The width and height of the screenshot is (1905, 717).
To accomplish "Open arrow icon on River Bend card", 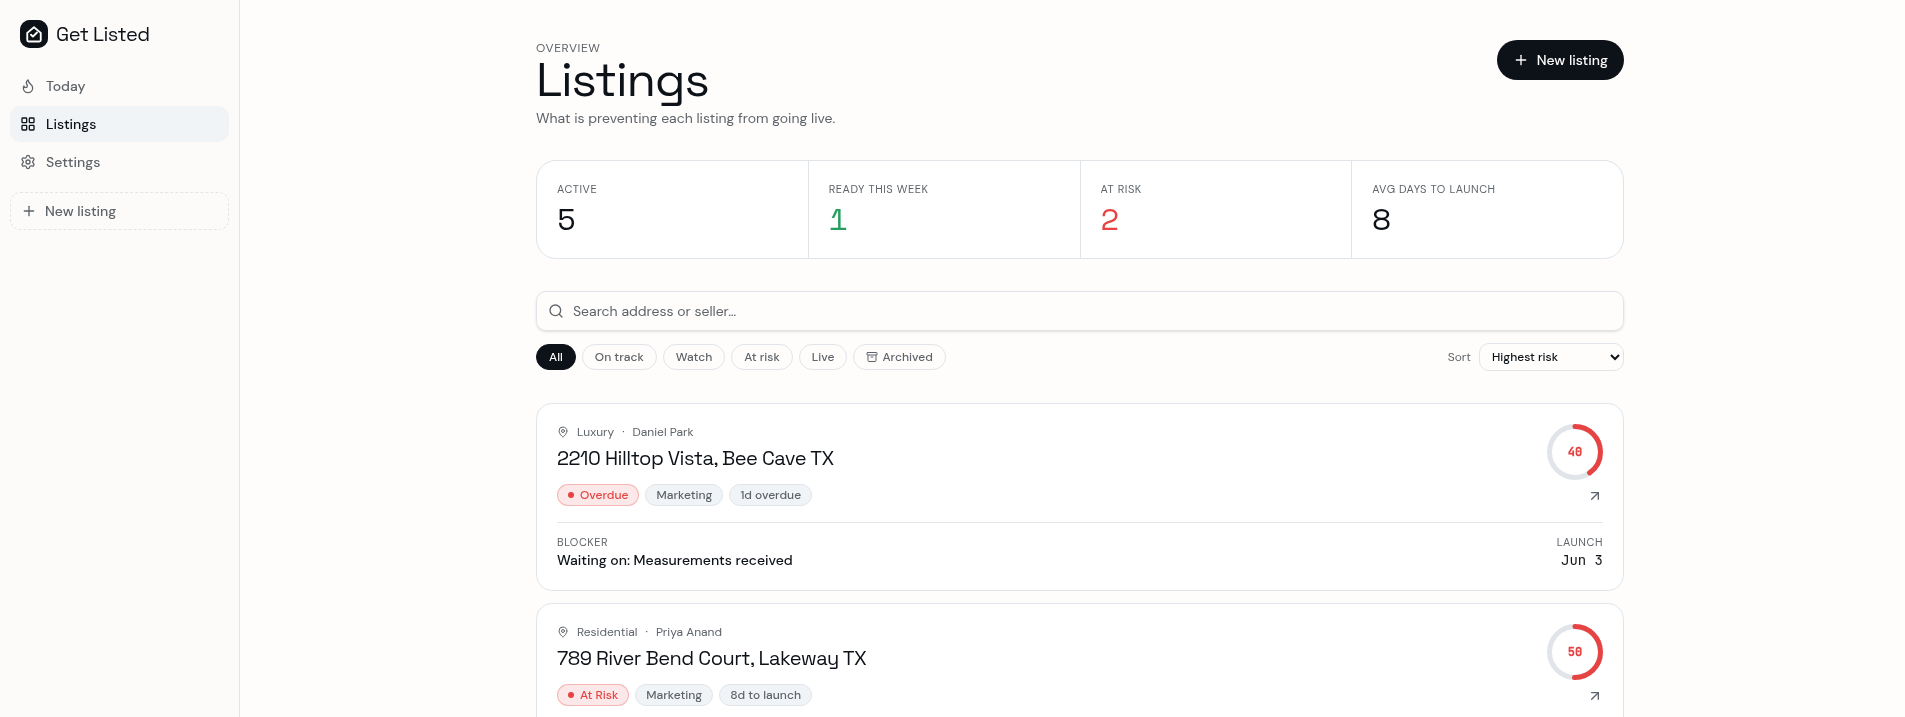I will 1595,696.
